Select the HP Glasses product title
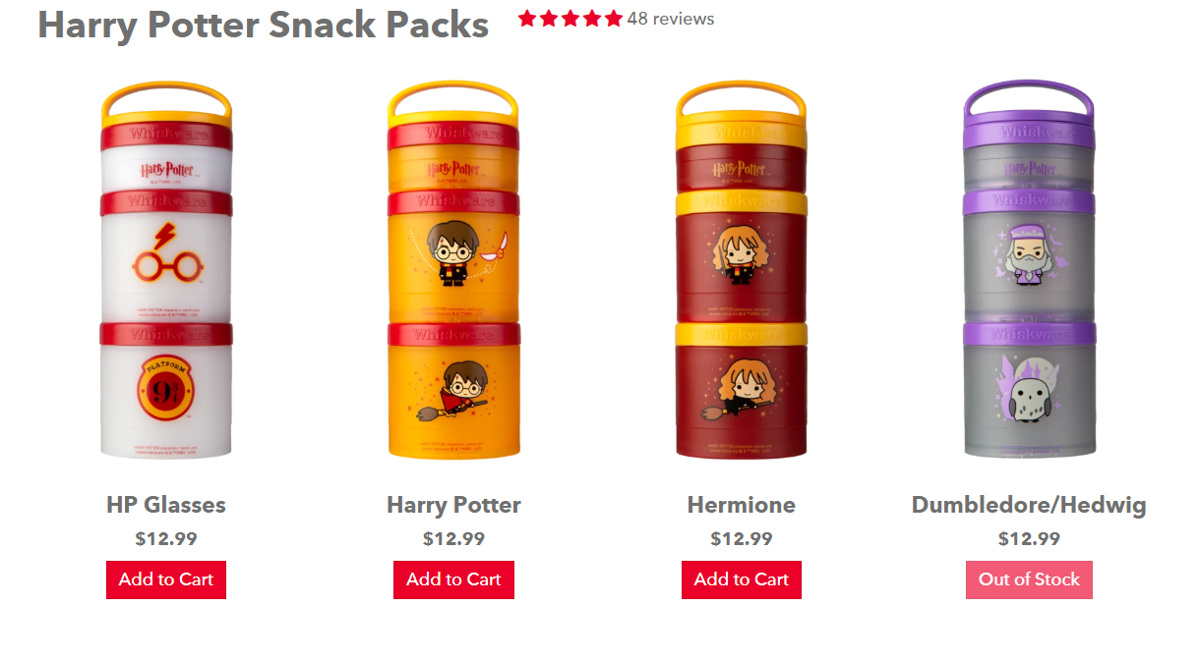This screenshot has height=660, width=1200. [166, 505]
